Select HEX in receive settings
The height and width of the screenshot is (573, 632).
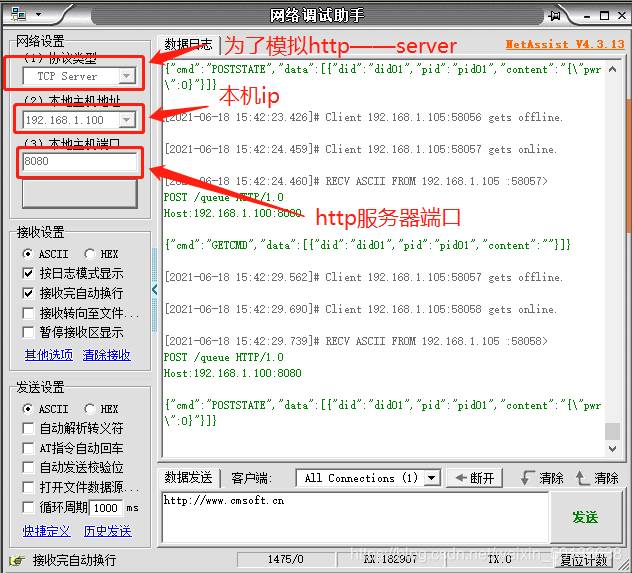pos(101,254)
